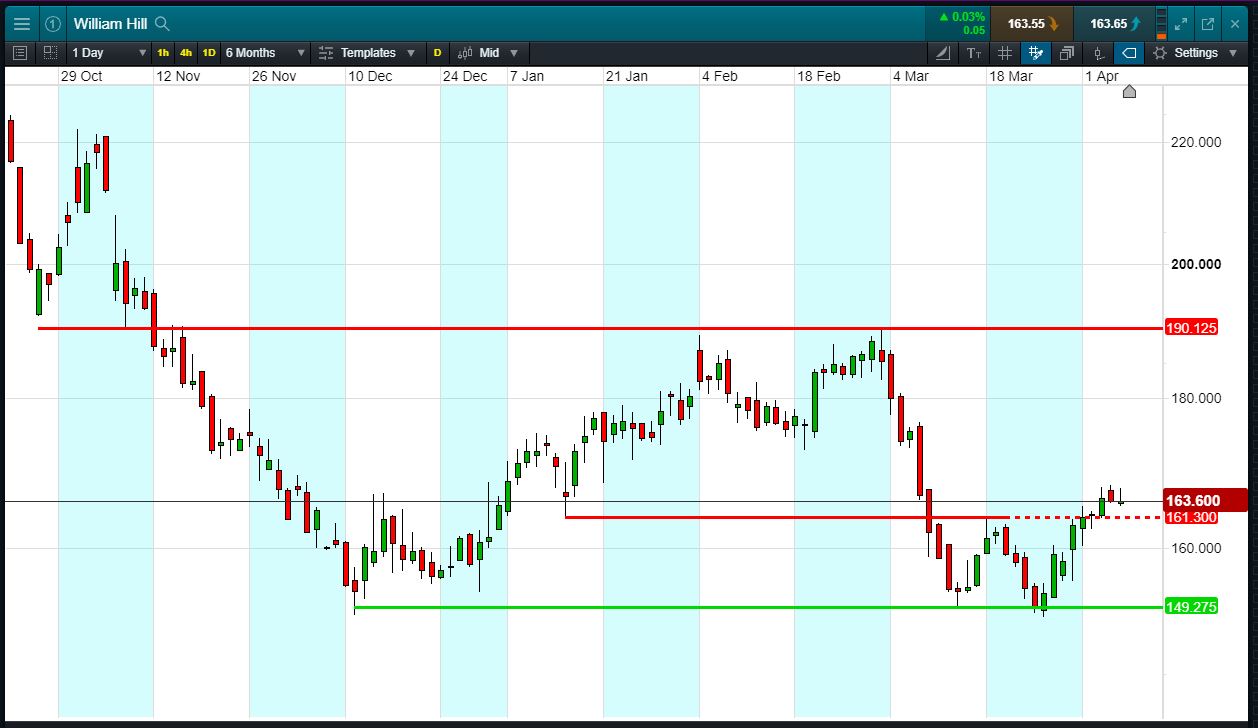Viewport: 1258px width, 728px height.
Task: Open the hamburger main menu
Action: coord(22,24)
